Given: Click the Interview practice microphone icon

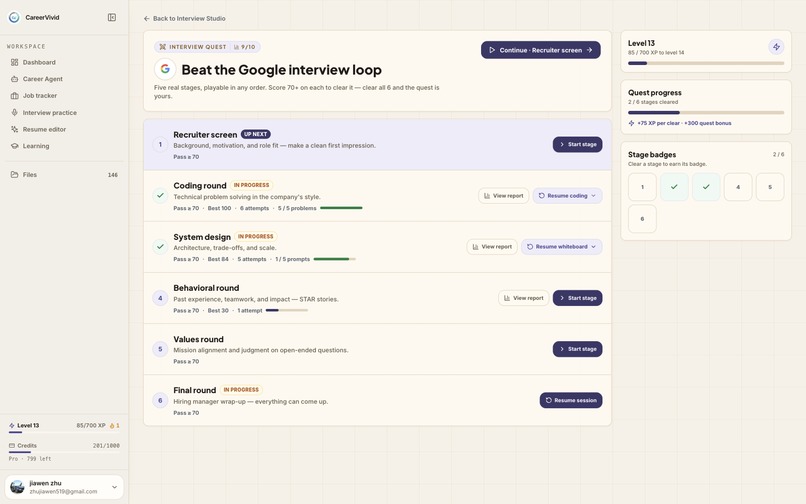Looking at the screenshot, I should [14, 112].
